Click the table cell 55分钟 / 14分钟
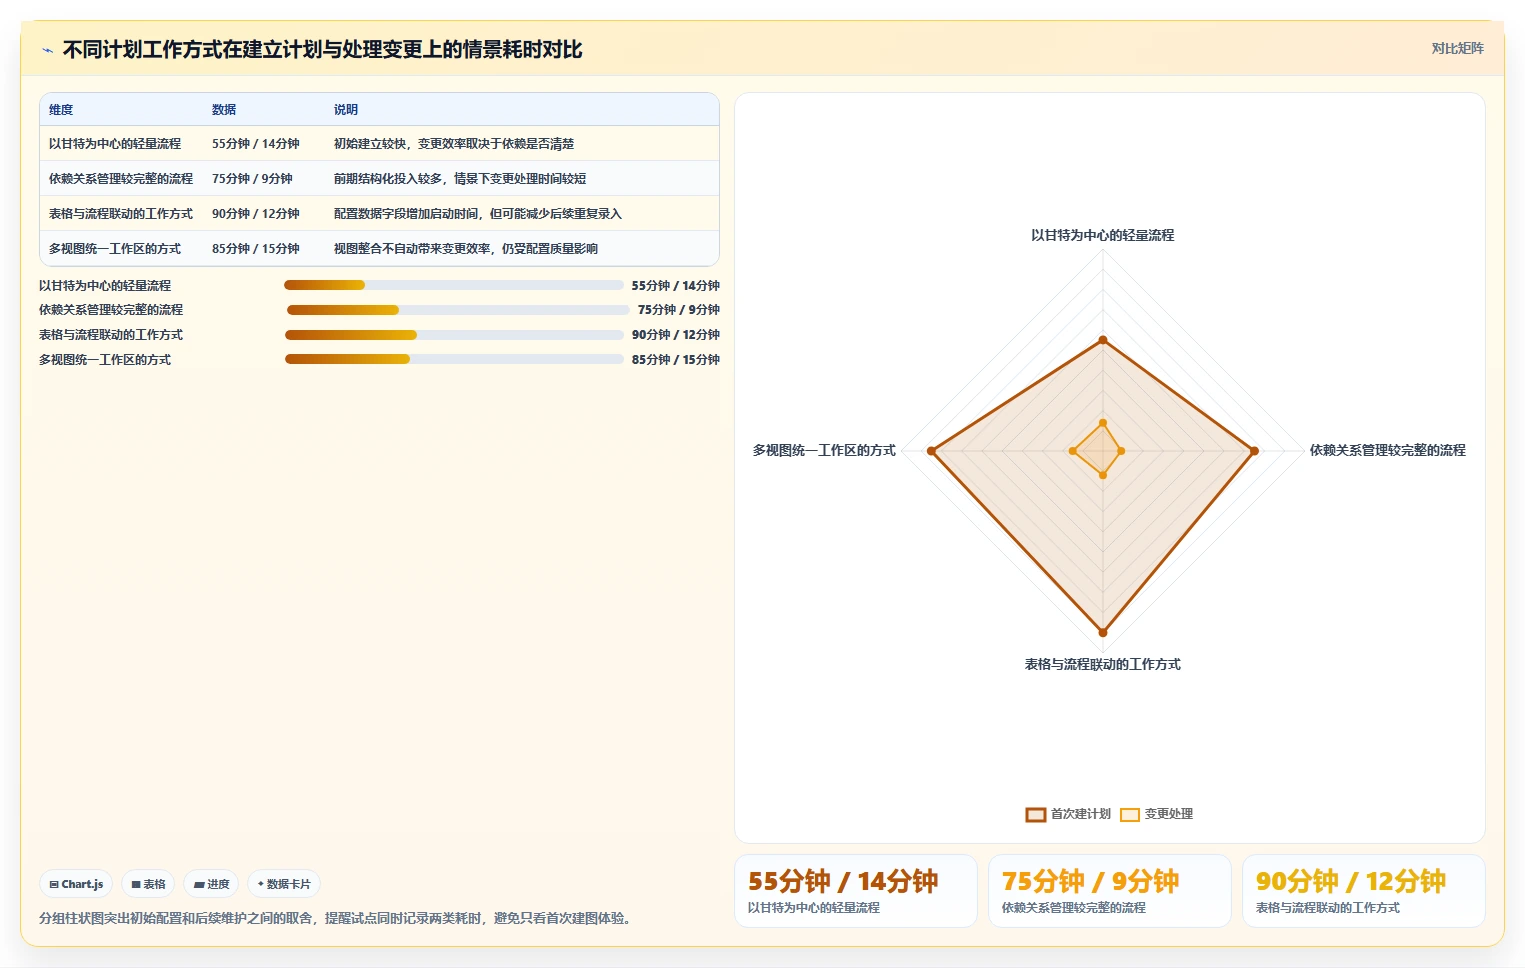The height and width of the screenshot is (968, 1525). coord(256,144)
